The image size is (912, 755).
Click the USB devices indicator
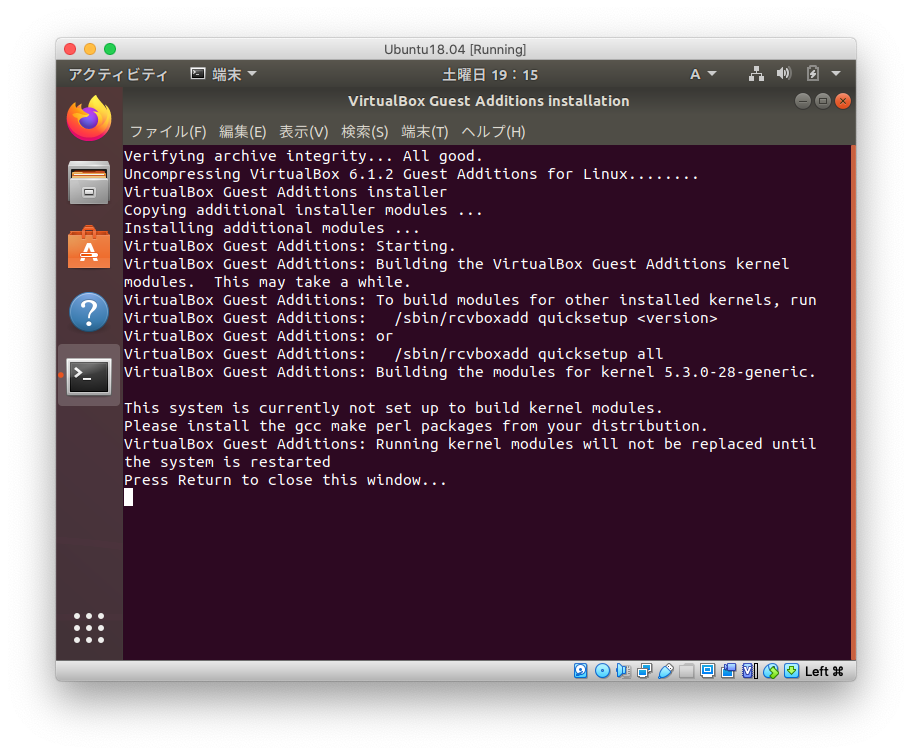[x=666, y=671]
